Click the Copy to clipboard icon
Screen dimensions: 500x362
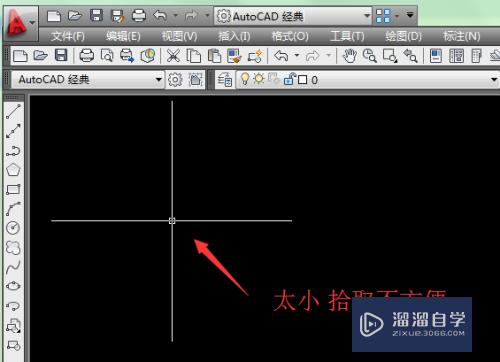(193, 56)
